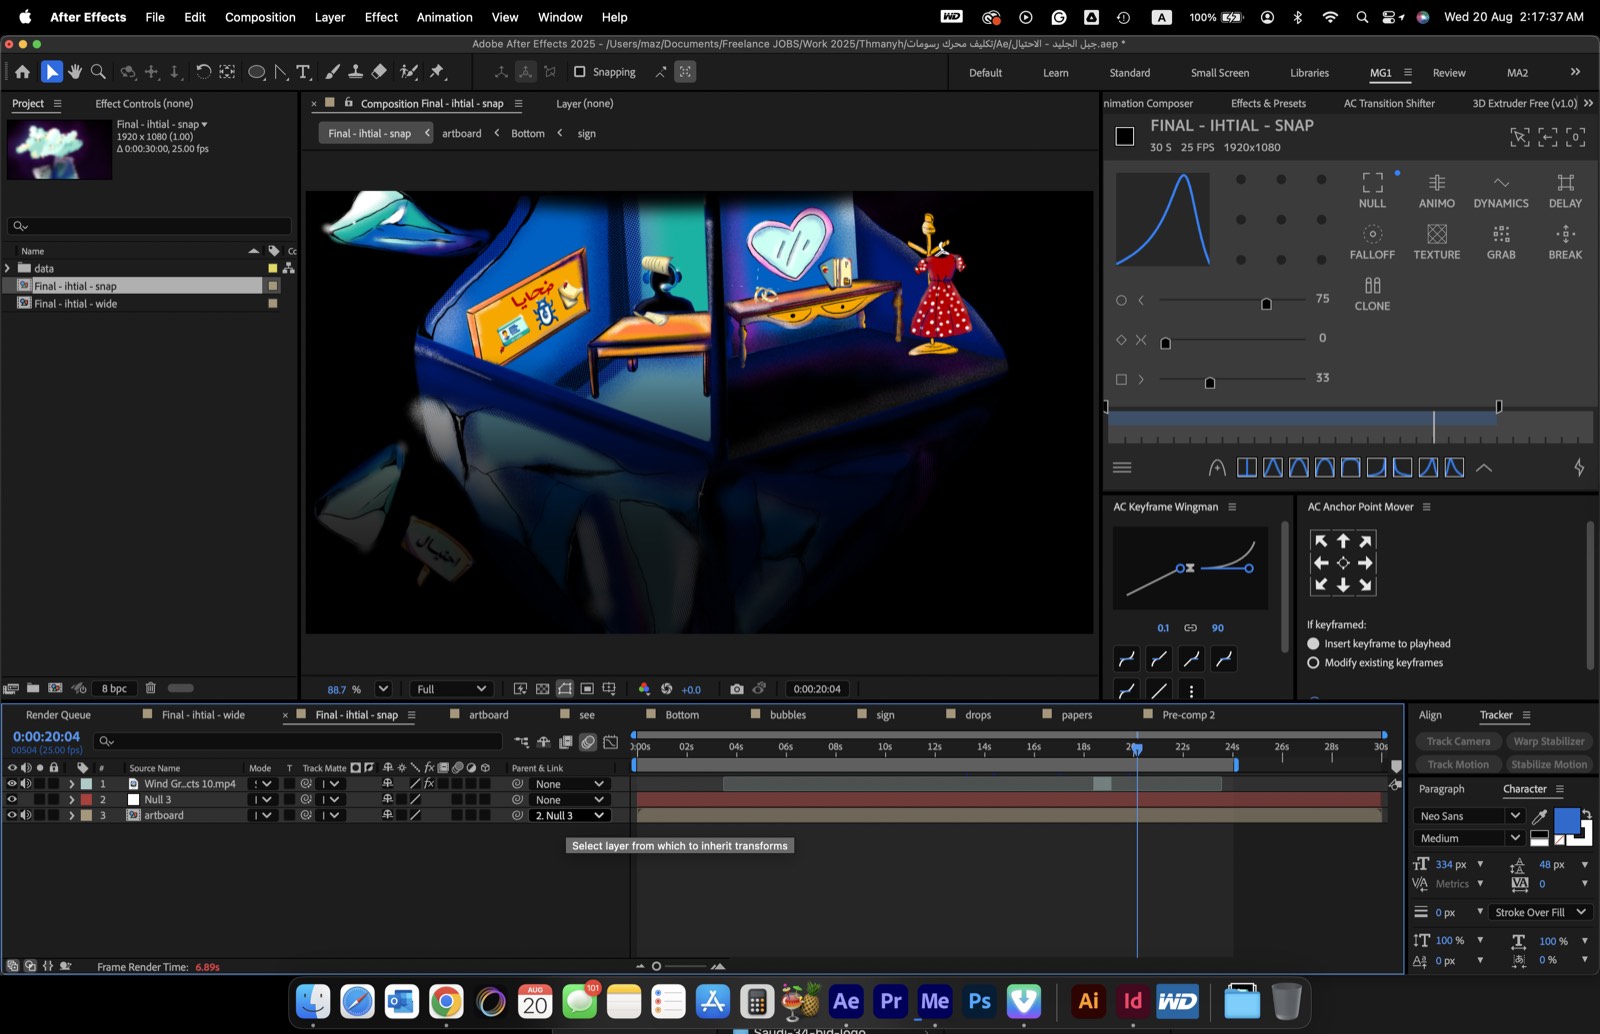
Task: Select Modify existing keyframes radio option
Action: pos(1313,663)
